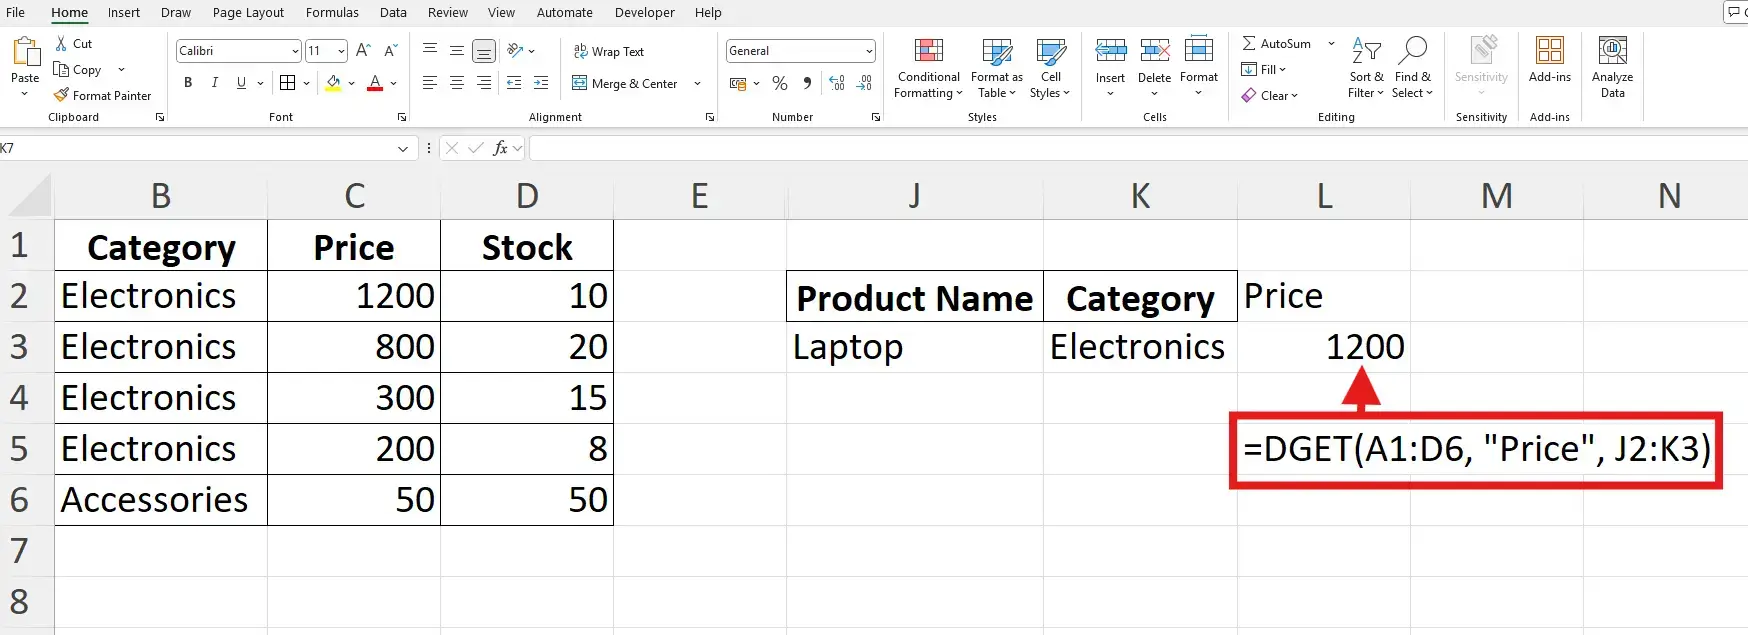Open the Fill menu
The height and width of the screenshot is (635, 1748).
pyautogui.click(x=1263, y=70)
